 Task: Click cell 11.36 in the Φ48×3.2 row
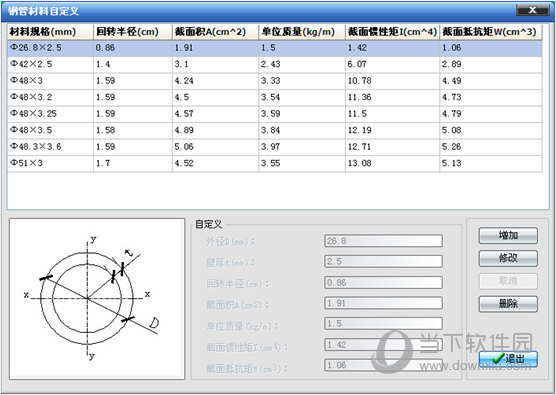pos(392,97)
